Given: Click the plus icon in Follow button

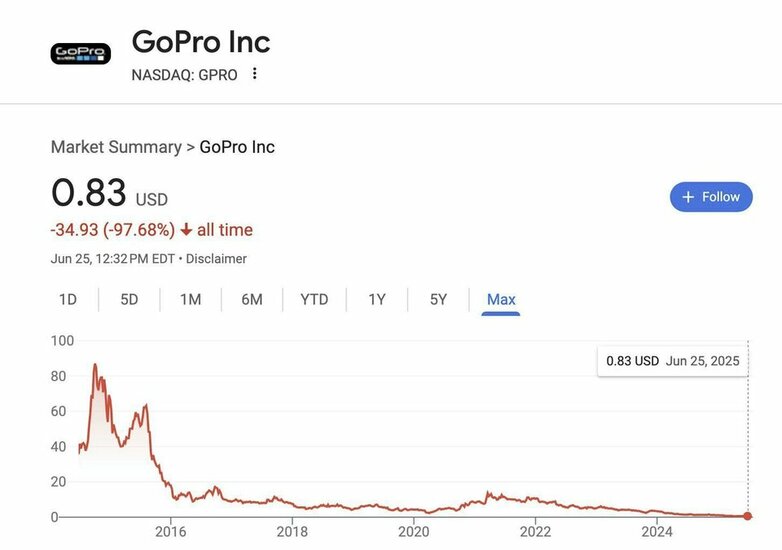Looking at the screenshot, I should pos(688,197).
